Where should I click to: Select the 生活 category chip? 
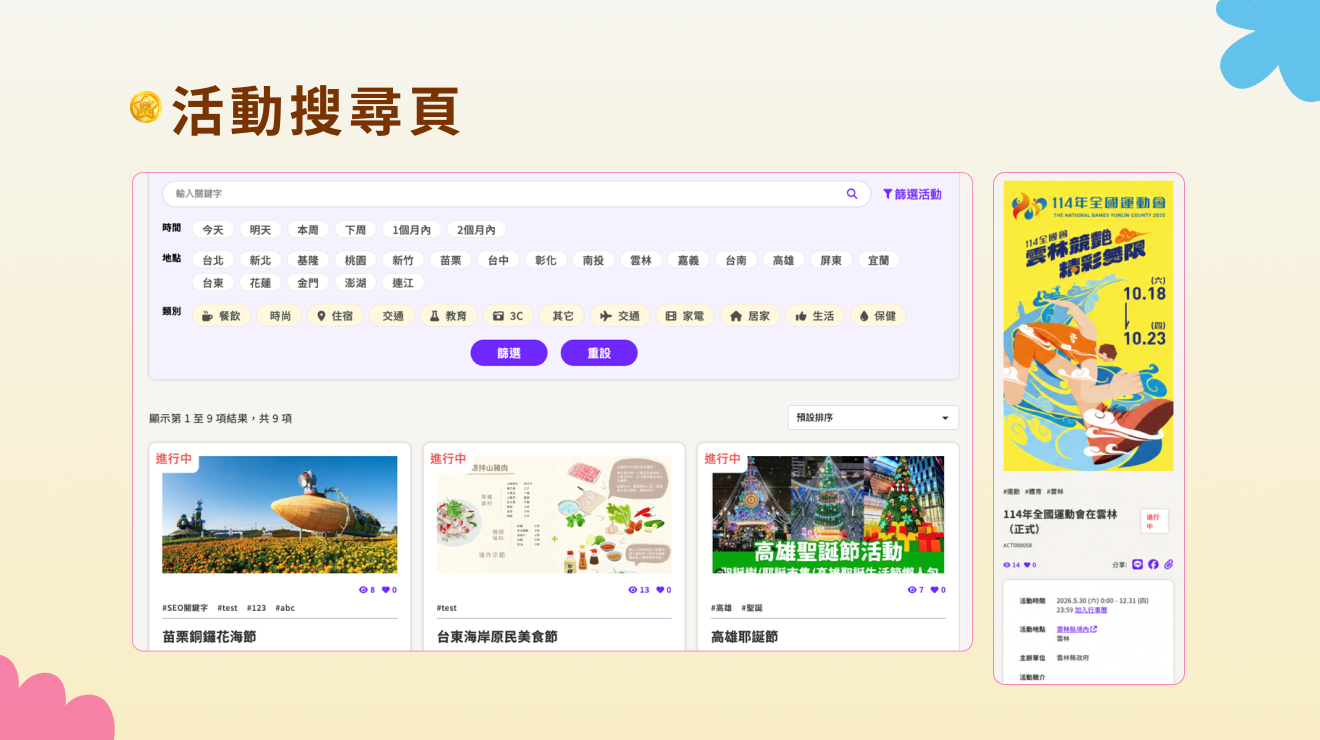point(815,316)
